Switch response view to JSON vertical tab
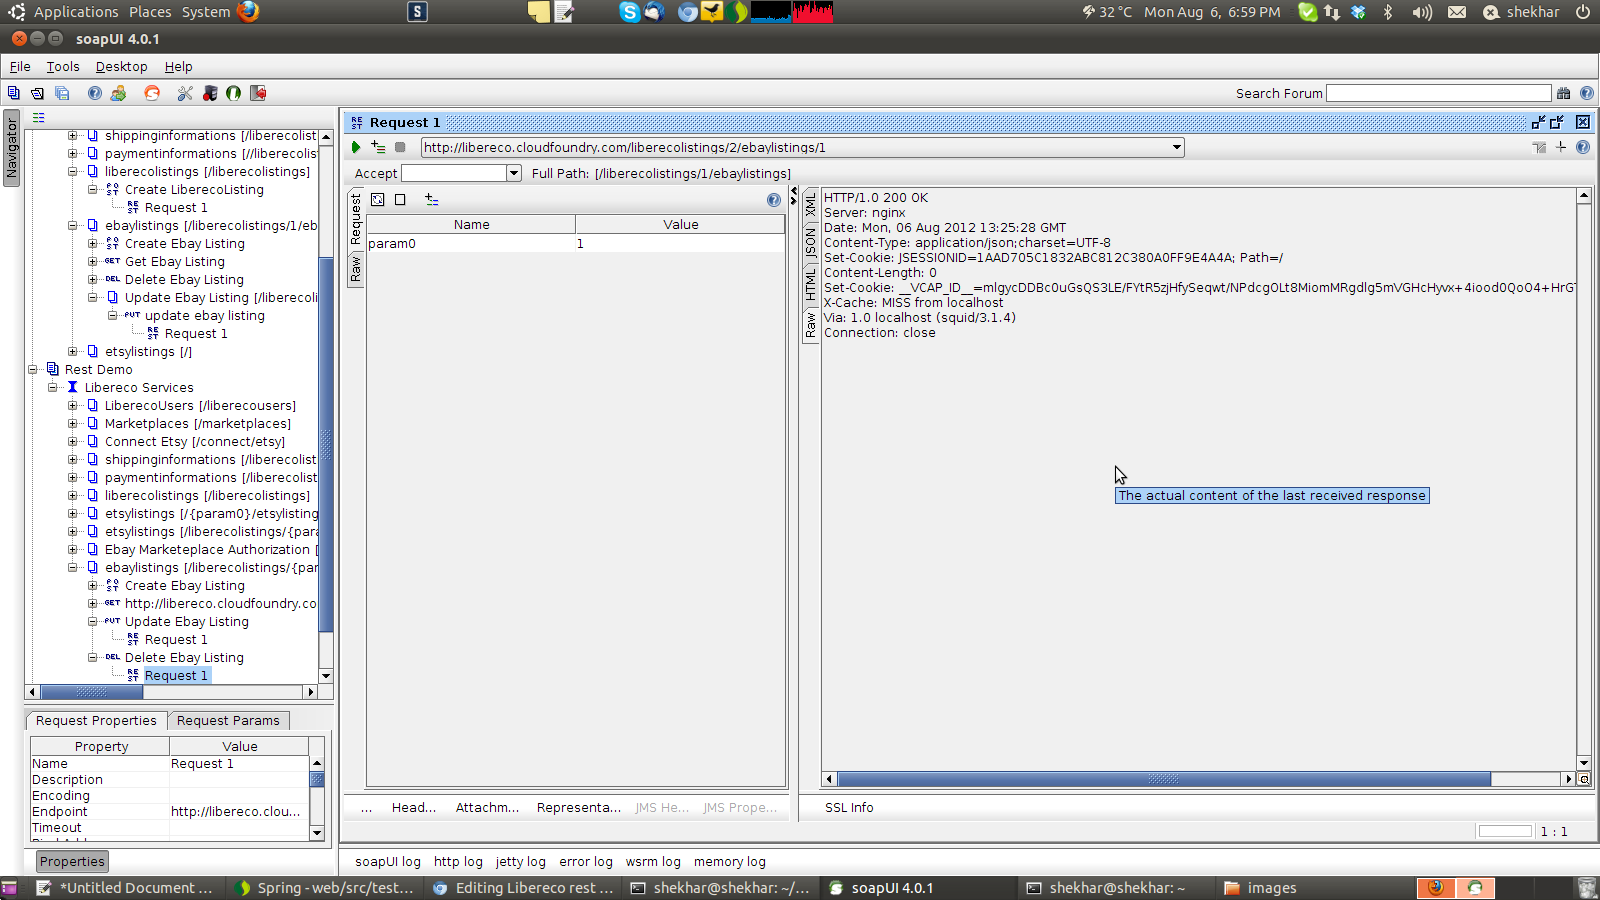This screenshot has width=1600, height=900. (x=811, y=241)
